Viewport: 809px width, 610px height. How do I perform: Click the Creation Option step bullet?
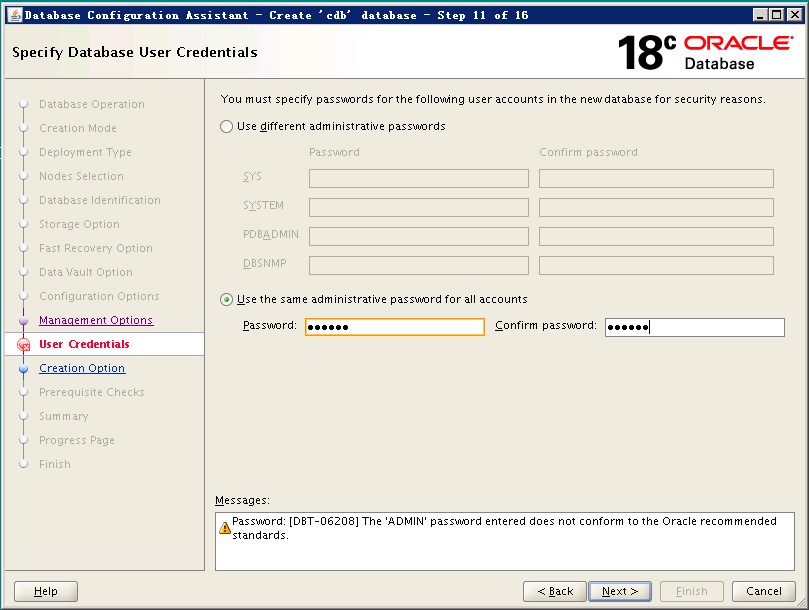[23, 368]
